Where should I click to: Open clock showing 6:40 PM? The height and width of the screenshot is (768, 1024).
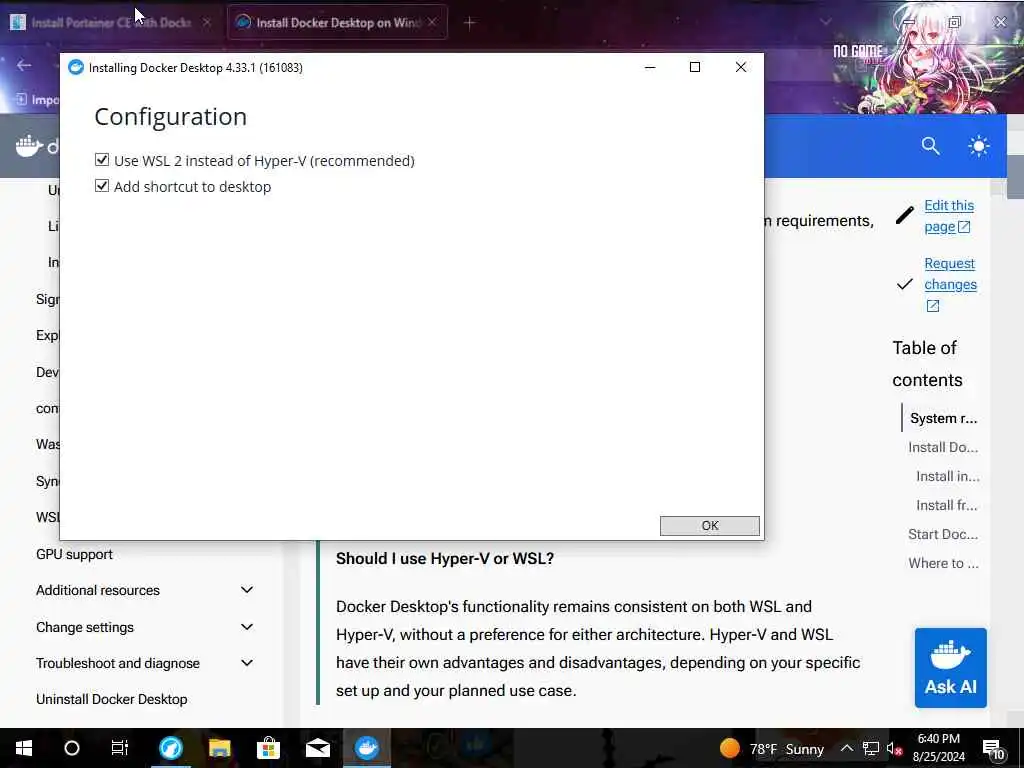938,748
